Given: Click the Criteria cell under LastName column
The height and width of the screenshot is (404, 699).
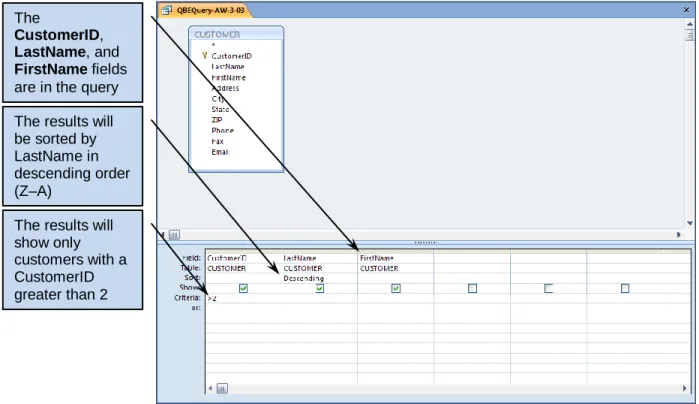Looking at the screenshot, I should [x=319, y=298].
